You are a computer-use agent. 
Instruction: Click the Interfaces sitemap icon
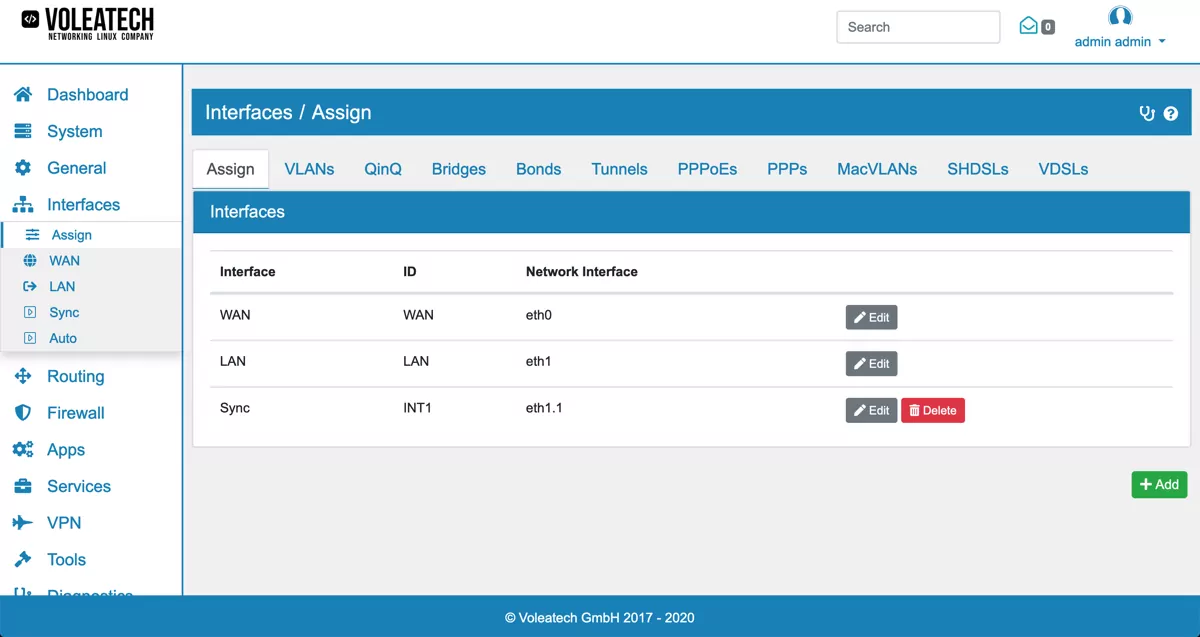pyautogui.click(x=23, y=204)
